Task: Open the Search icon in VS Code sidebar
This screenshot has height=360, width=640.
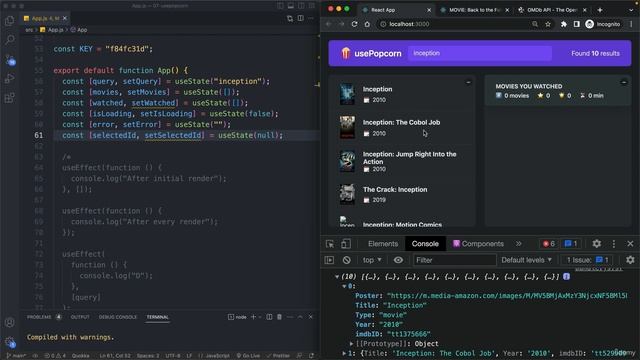Action: click(10, 40)
